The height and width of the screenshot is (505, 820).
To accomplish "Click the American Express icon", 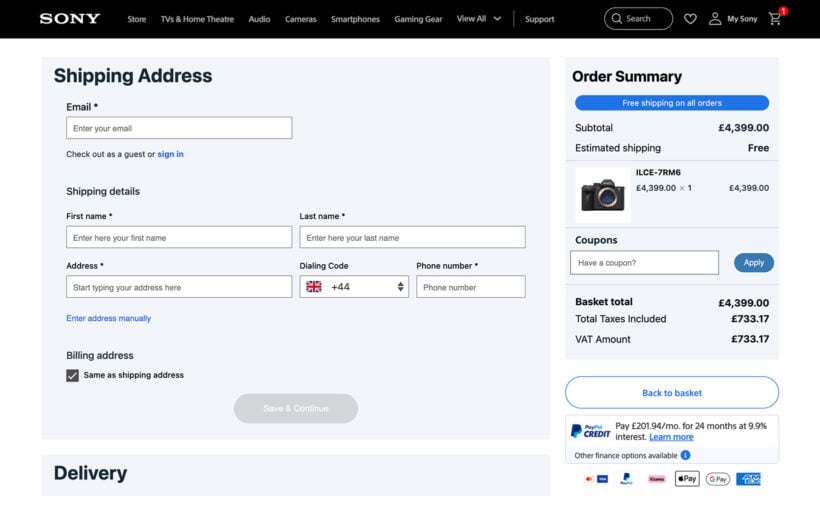I will click(748, 479).
